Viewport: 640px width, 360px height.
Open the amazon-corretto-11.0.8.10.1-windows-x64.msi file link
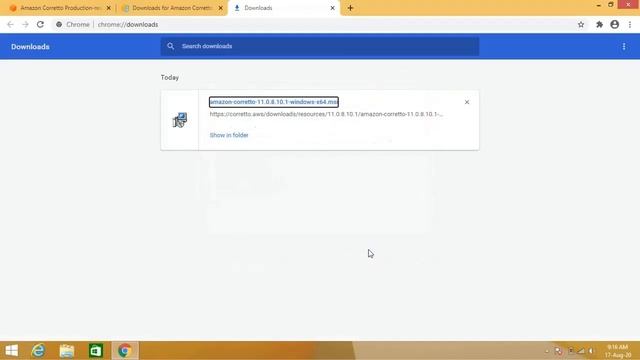coord(274,102)
